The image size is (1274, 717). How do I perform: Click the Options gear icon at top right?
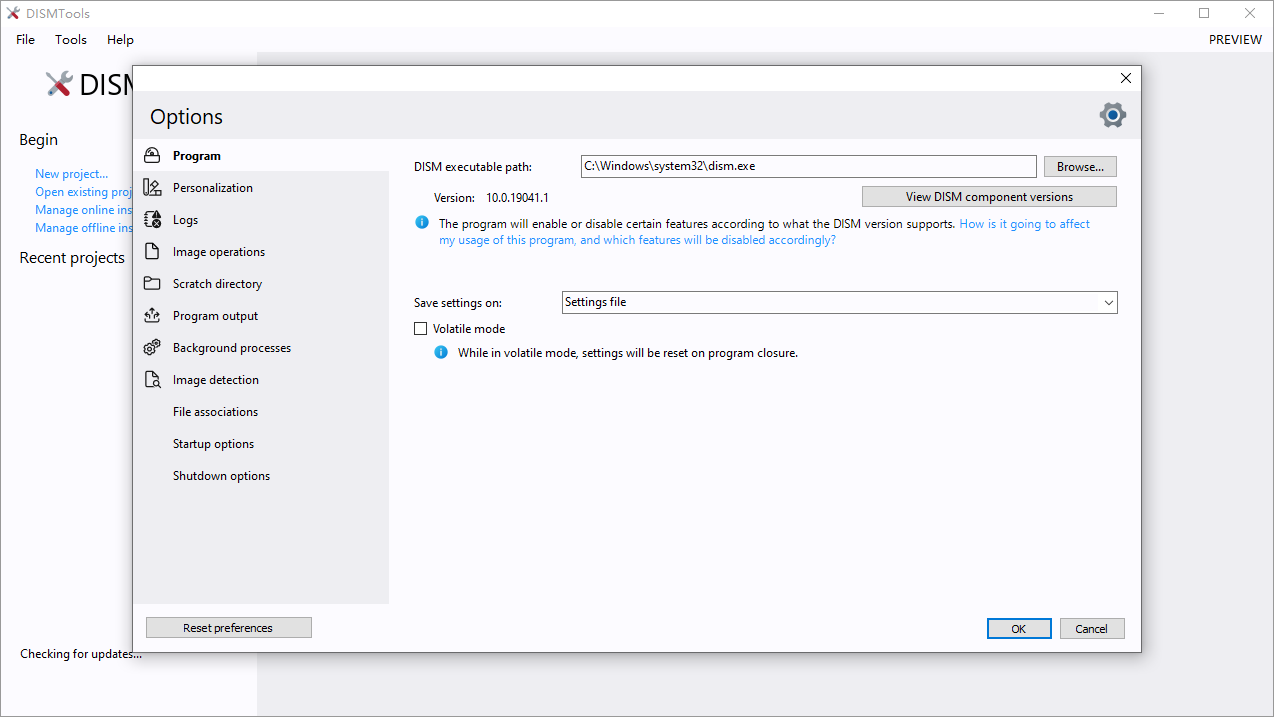(1112, 115)
